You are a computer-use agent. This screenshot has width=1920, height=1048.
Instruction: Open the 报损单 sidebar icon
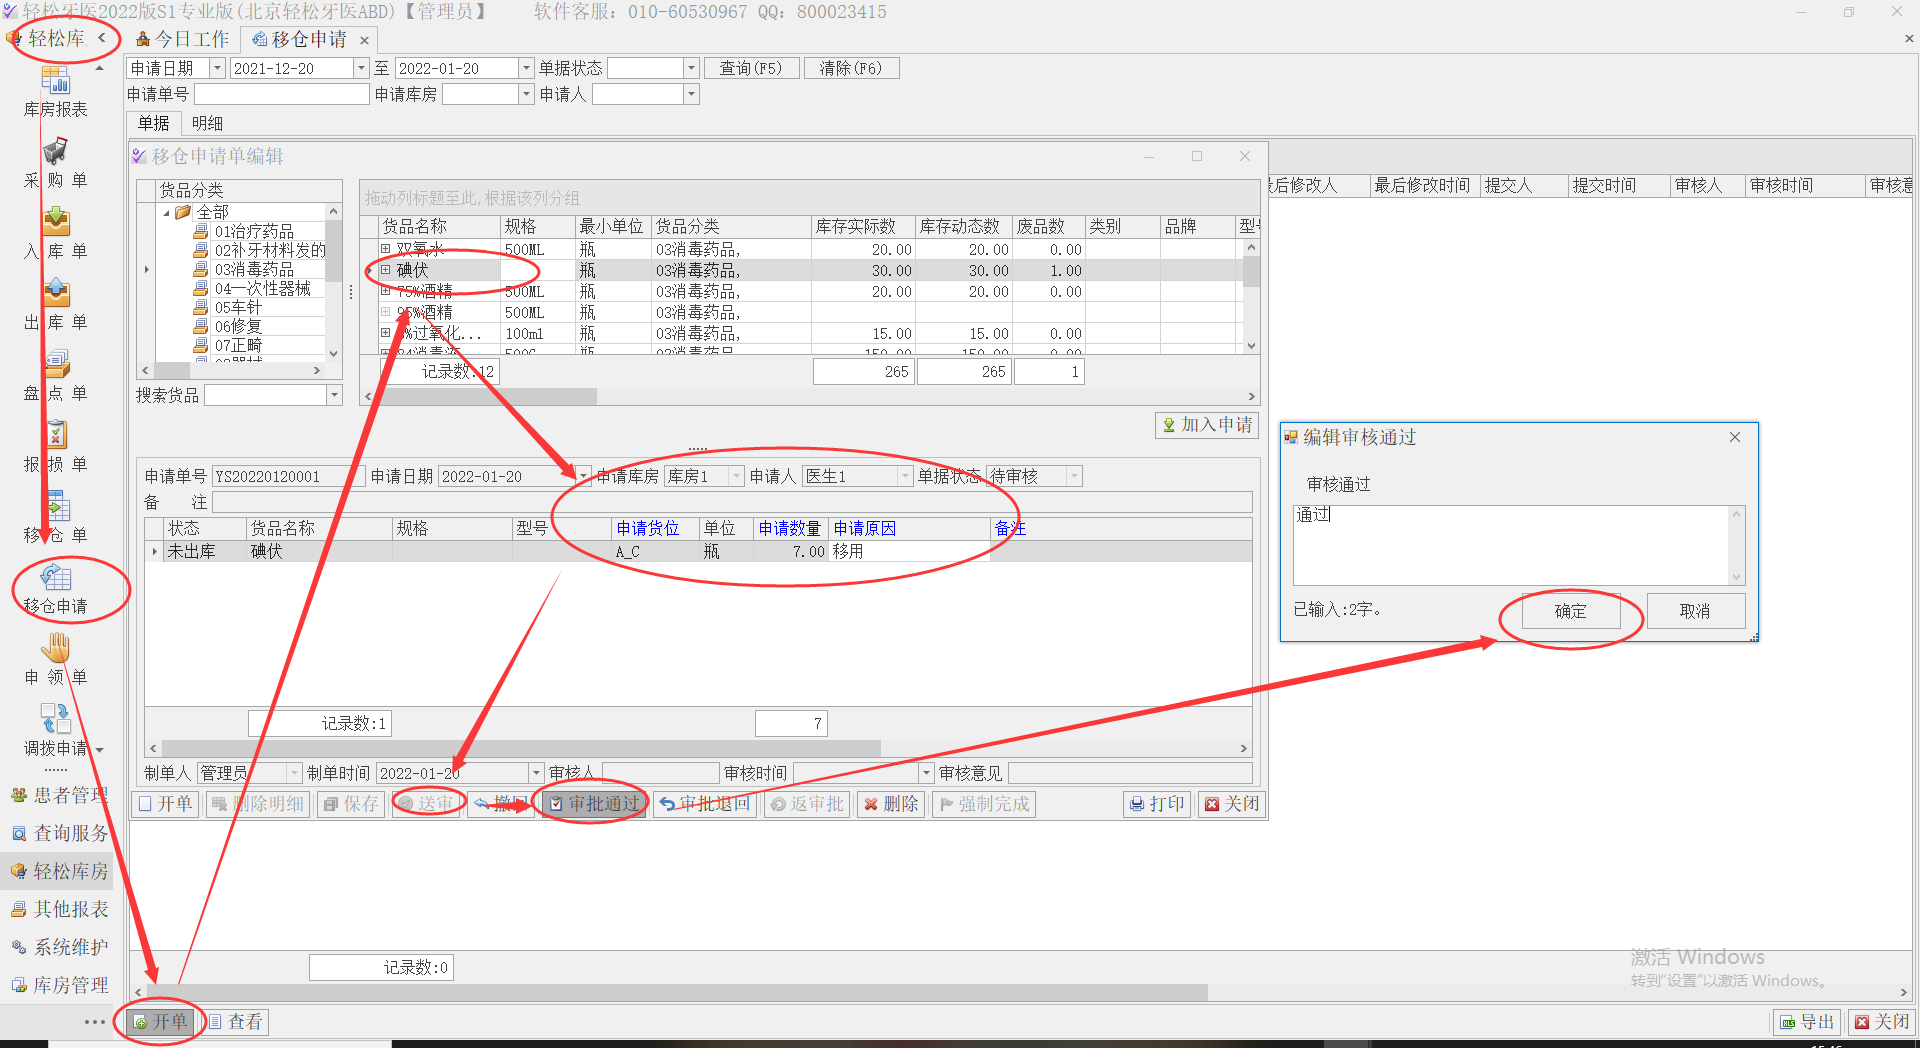(x=56, y=435)
